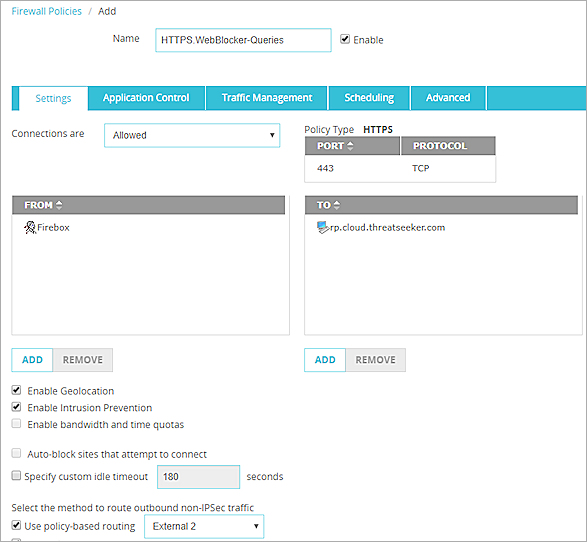Toggle Use policy-based routing checkbox
The image size is (587, 542).
(16, 525)
